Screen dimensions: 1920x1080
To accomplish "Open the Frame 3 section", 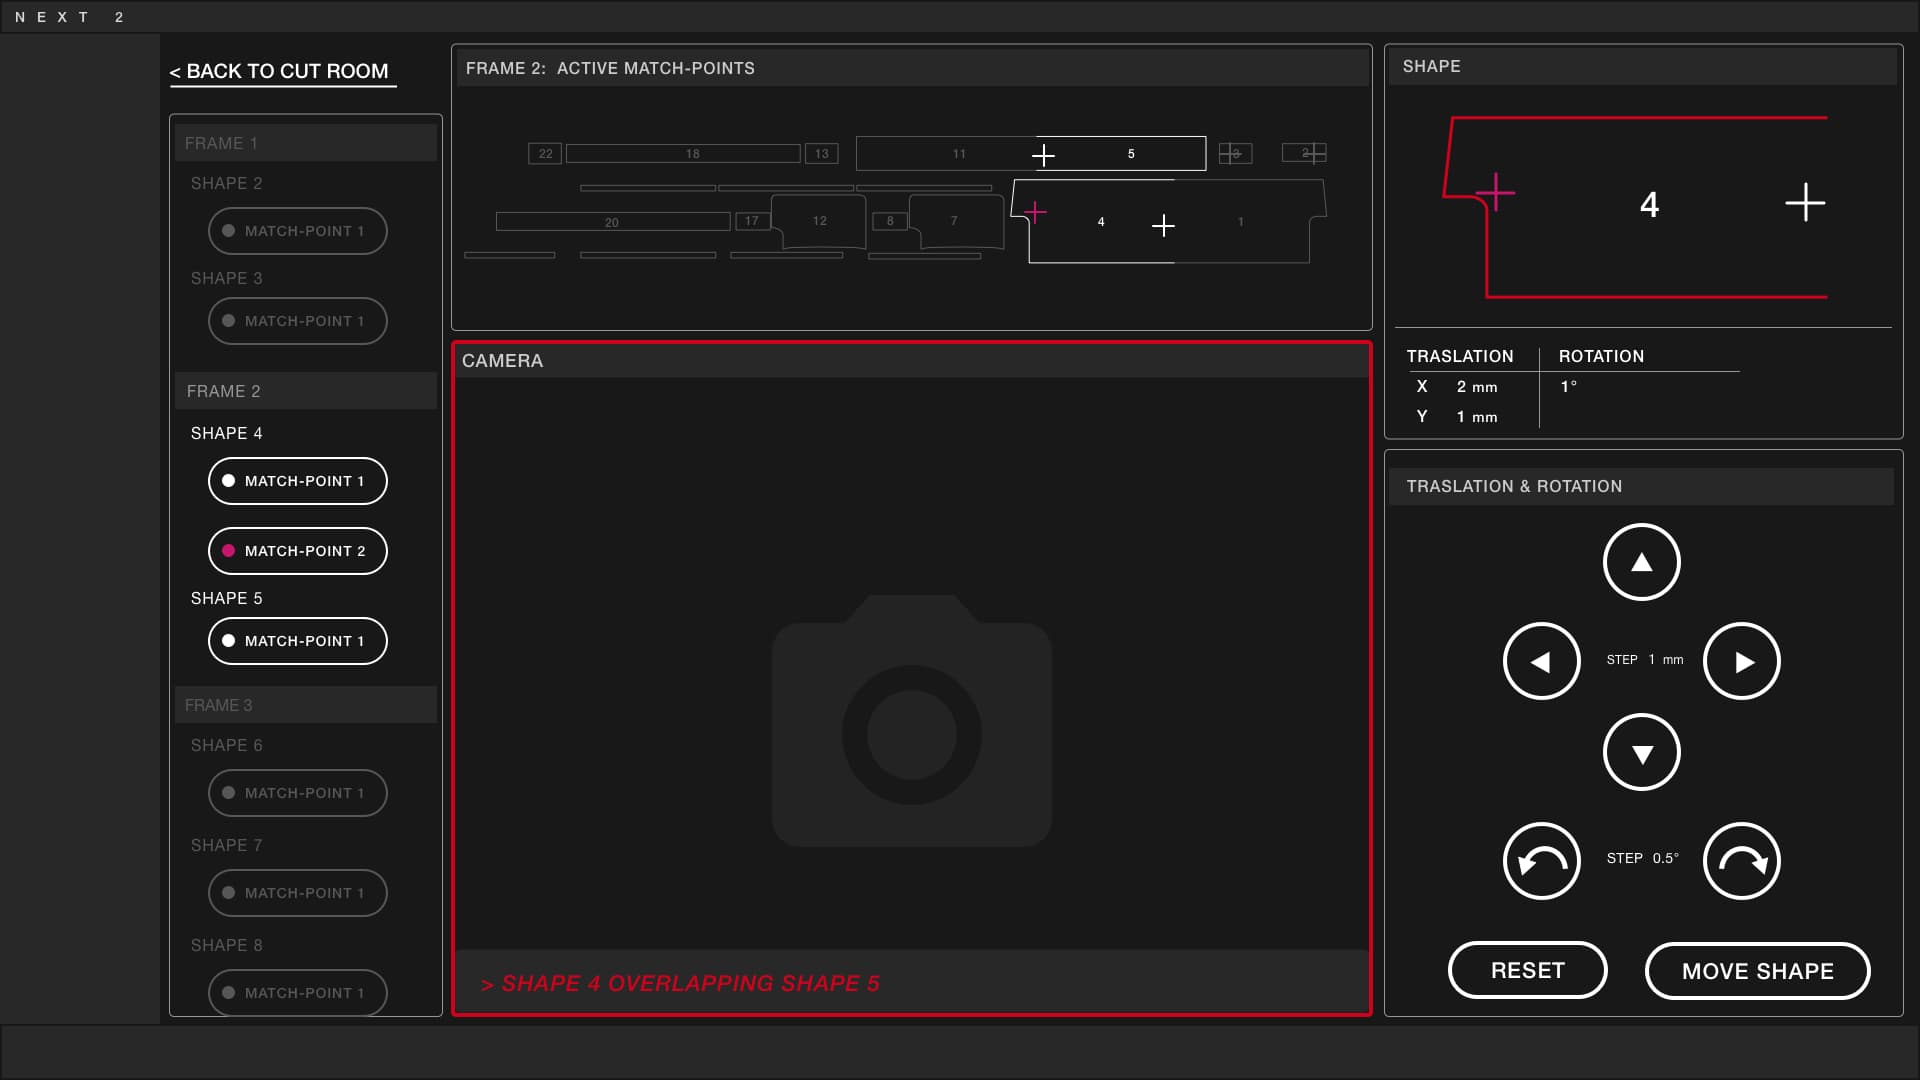I will pos(306,705).
